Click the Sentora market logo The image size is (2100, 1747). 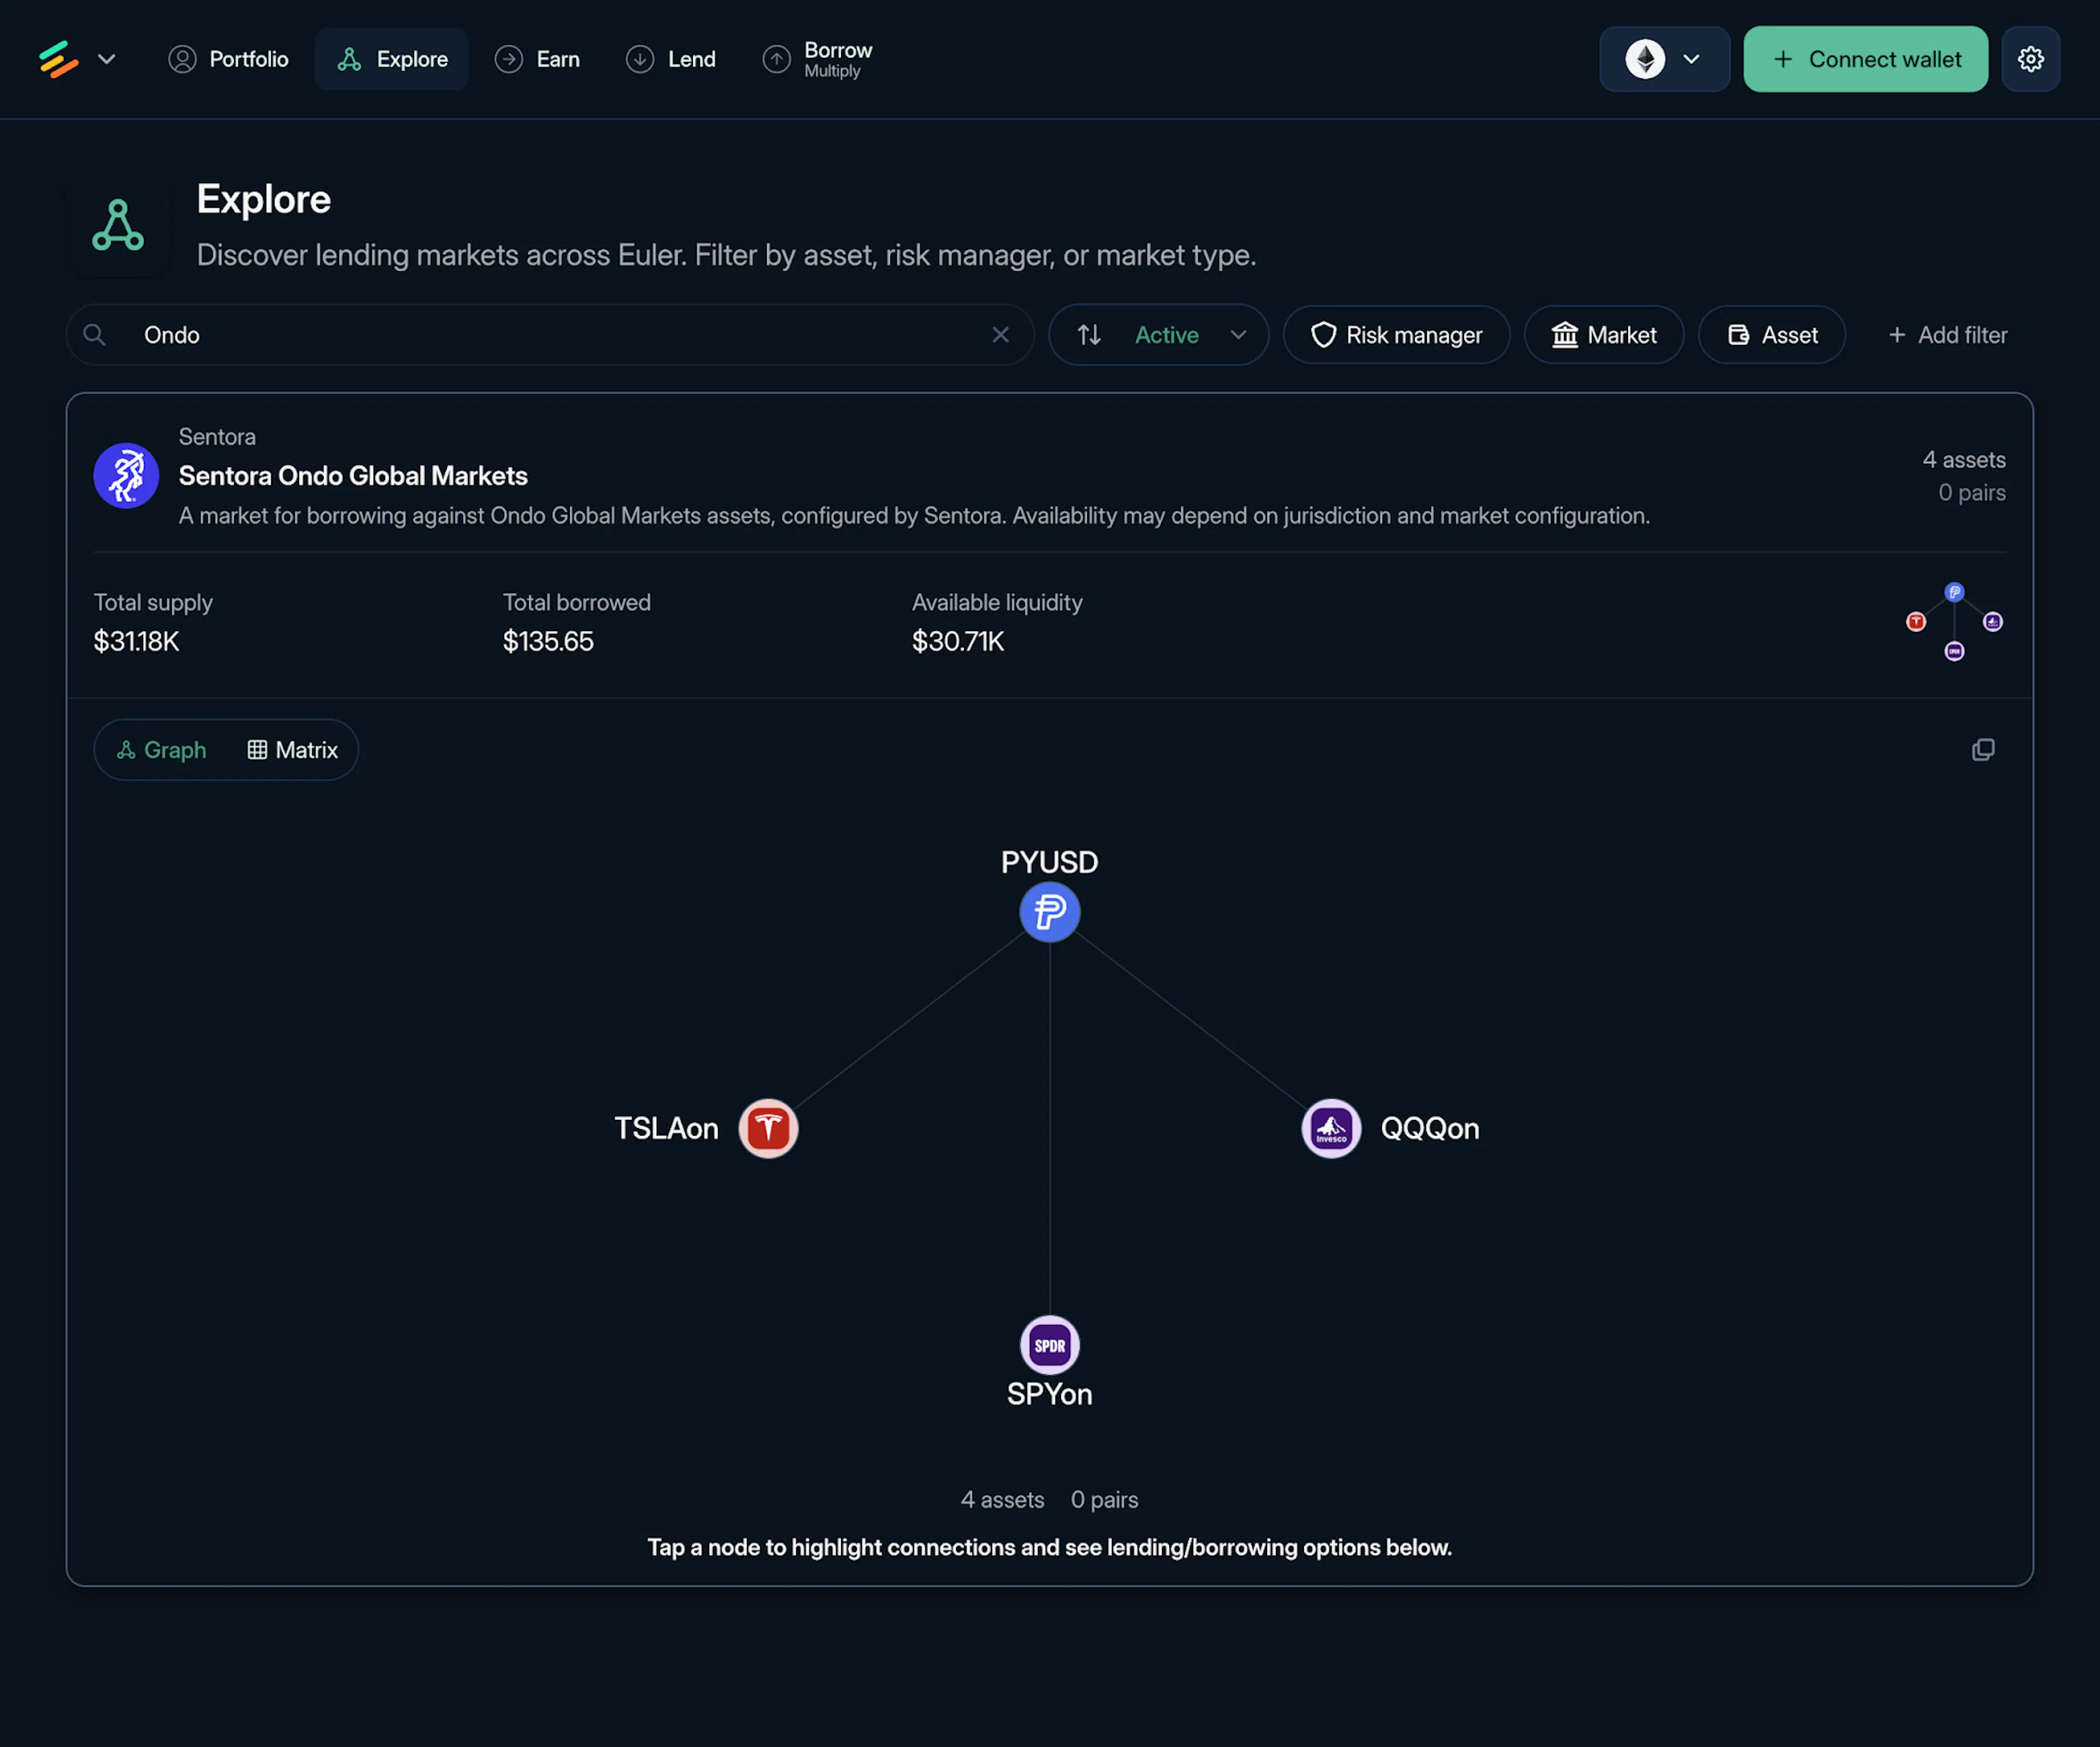[126, 476]
